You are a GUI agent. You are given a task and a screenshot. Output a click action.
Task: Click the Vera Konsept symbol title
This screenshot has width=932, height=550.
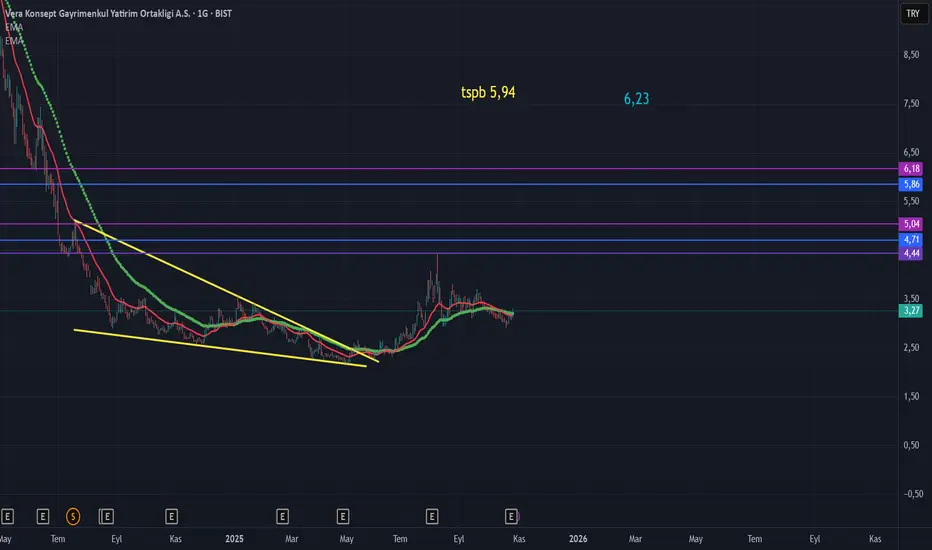tap(110, 14)
